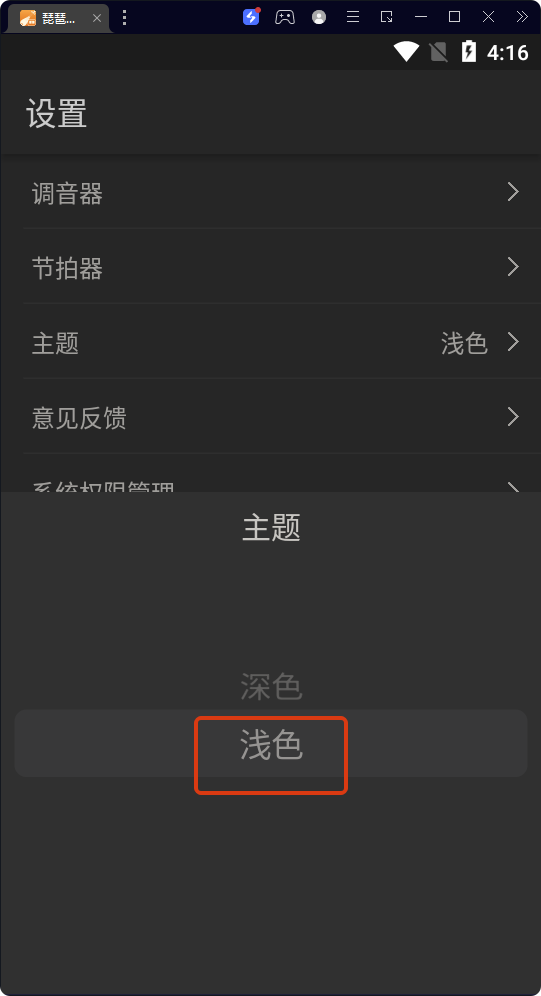Open the 节拍器 settings chevron
The image size is (541, 996).
[x=513, y=266]
